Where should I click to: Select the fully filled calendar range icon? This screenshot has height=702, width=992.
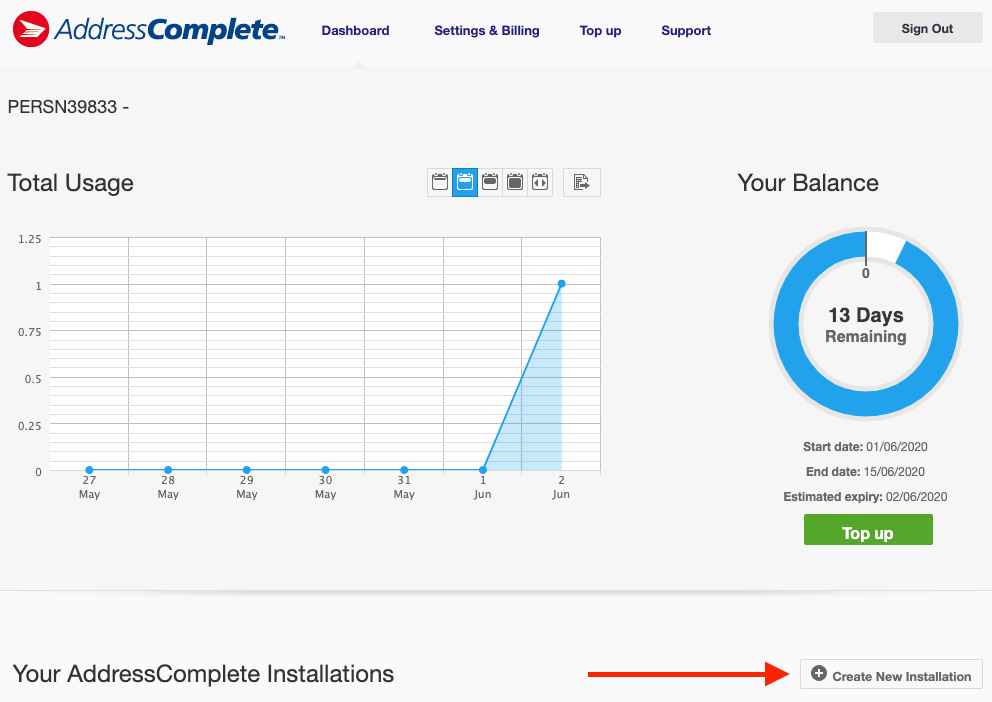tap(515, 182)
